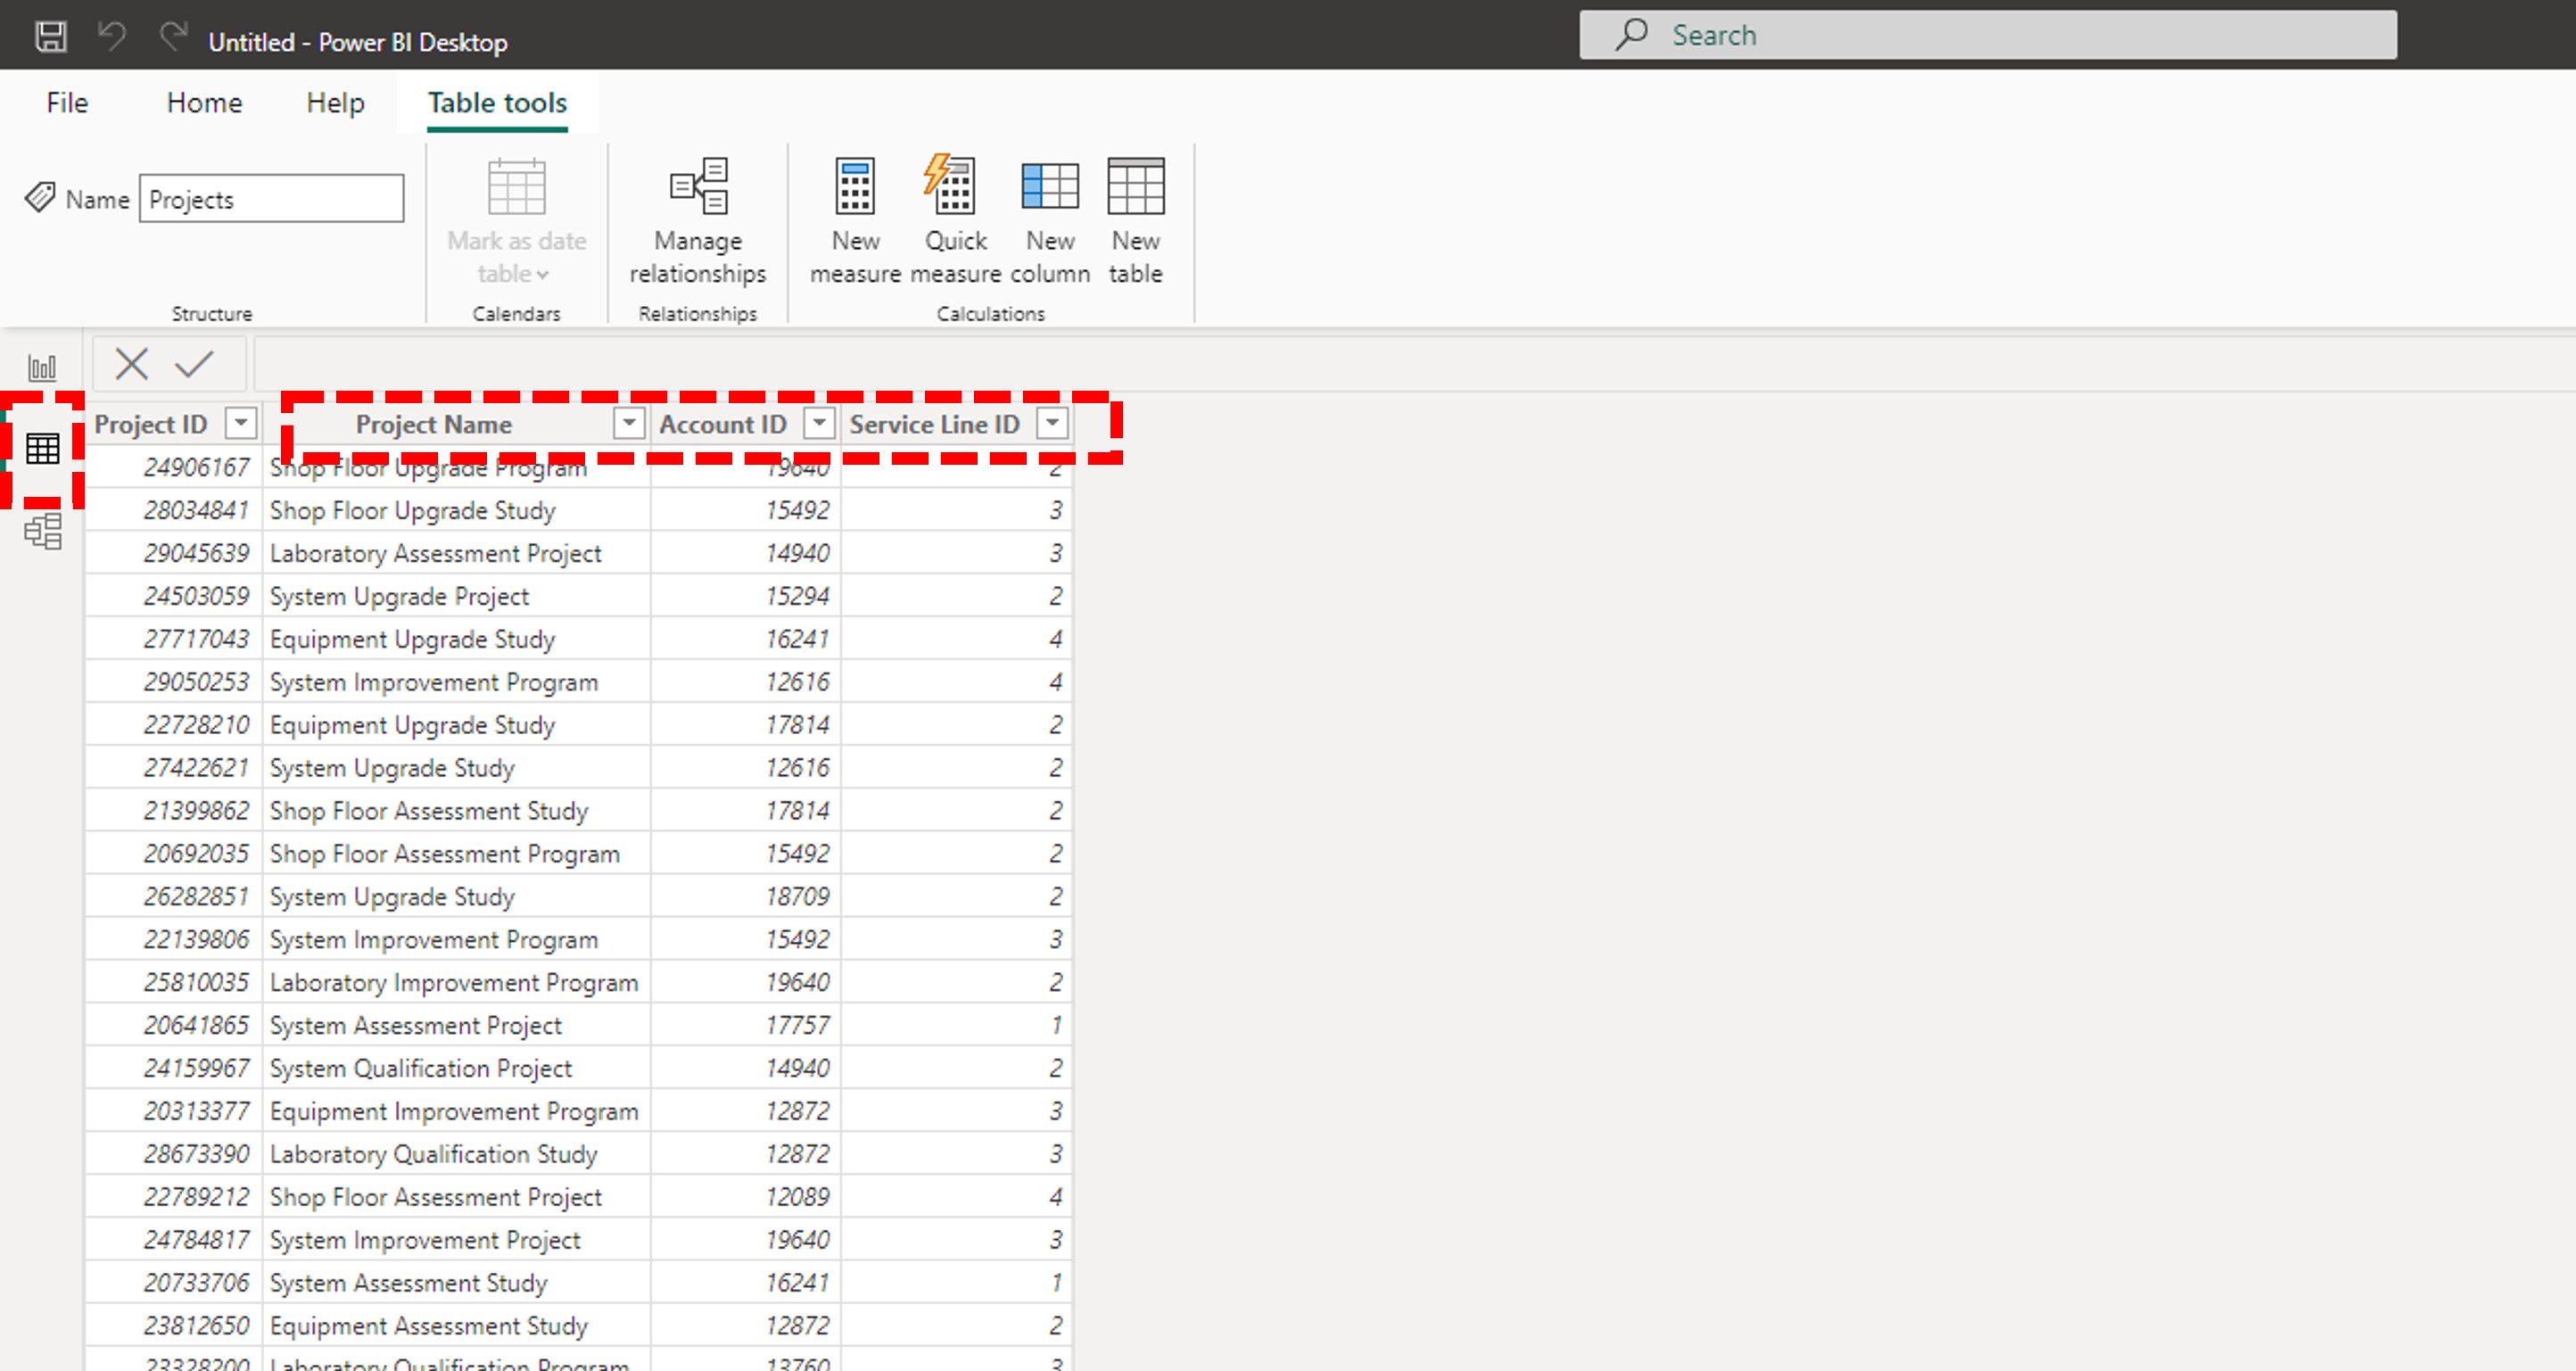Cancel the formula with the X button
2576x1371 pixels.
[x=131, y=363]
